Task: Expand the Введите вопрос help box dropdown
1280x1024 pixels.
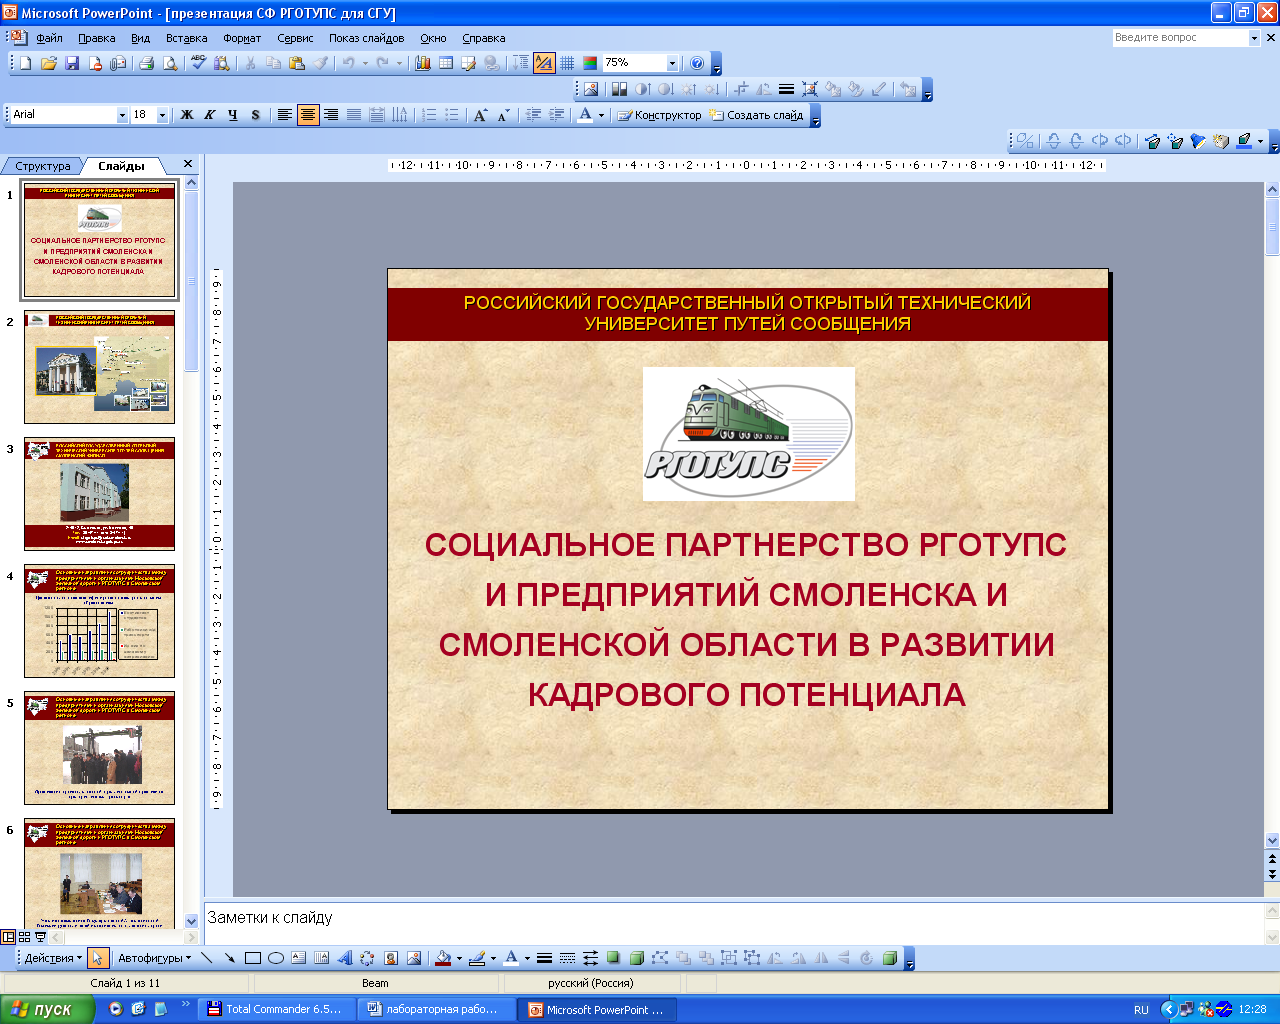Action: pos(1254,38)
